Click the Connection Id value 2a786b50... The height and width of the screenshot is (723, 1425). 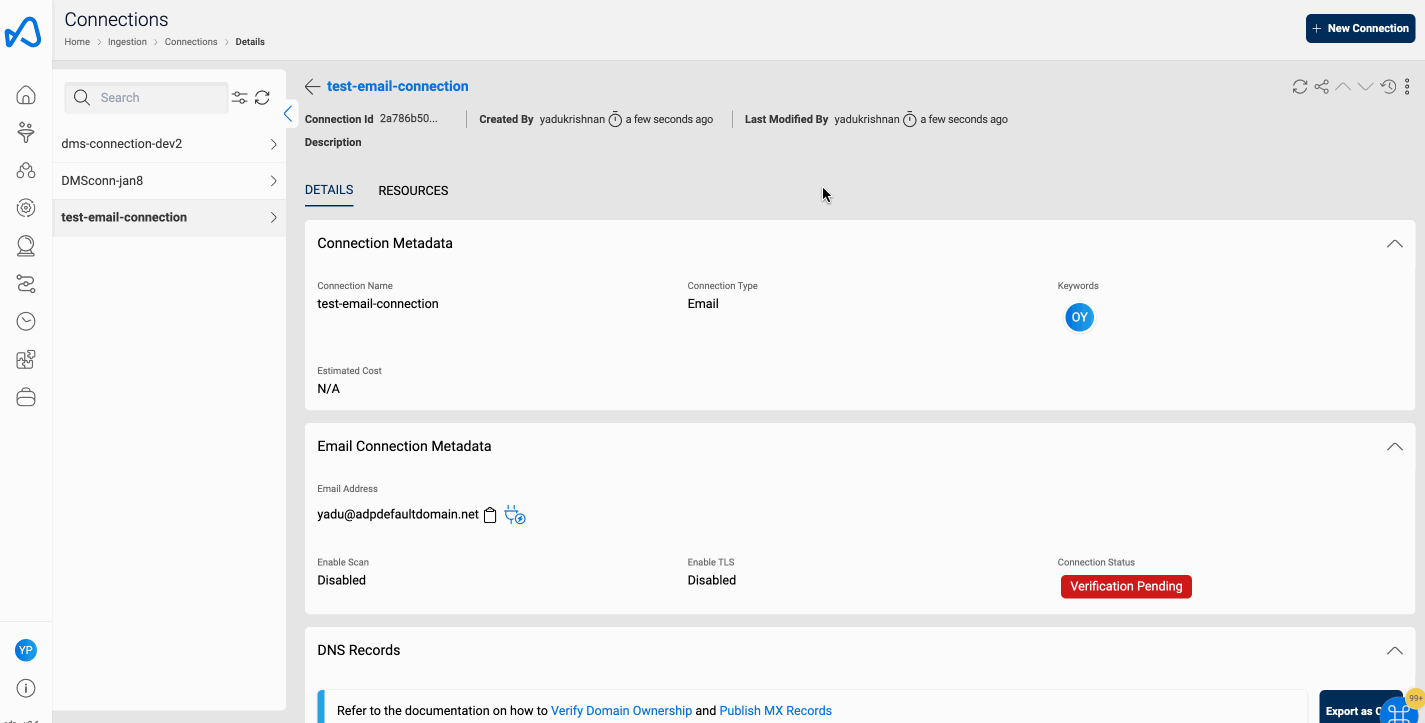point(409,119)
